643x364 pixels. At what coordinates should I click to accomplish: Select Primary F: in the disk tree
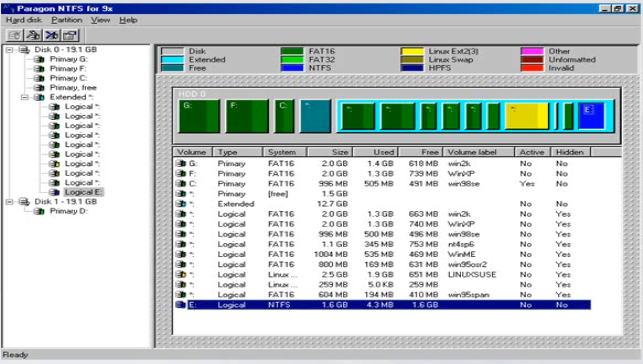pos(68,68)
